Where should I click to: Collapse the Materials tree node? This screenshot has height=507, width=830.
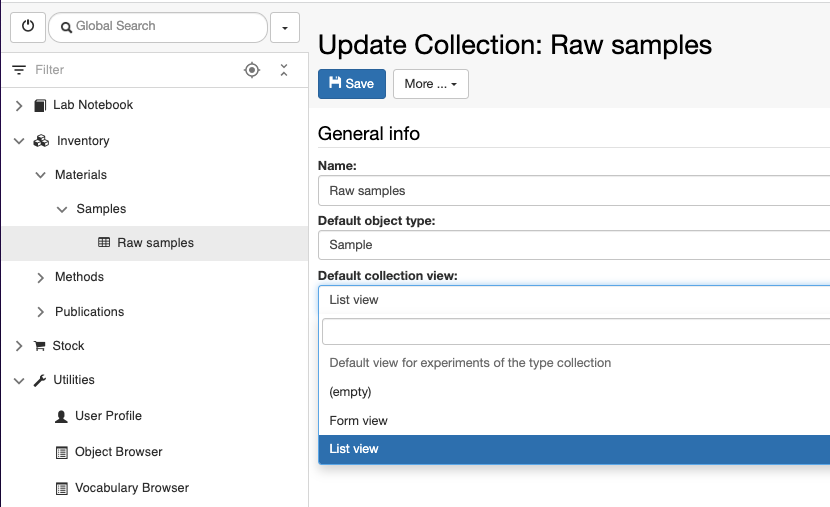[x=40, y=175]
